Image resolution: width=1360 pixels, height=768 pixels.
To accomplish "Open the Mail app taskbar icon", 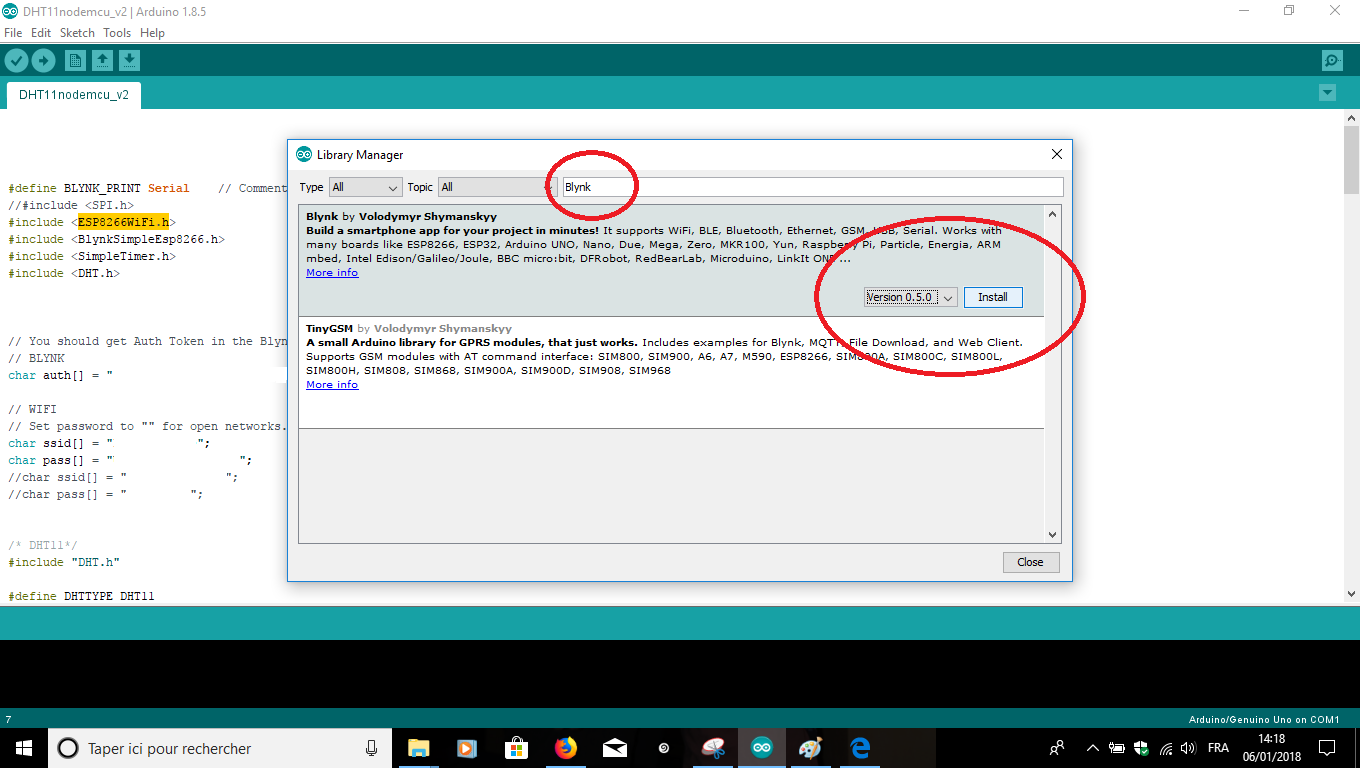I will click(x=614, y=748).
